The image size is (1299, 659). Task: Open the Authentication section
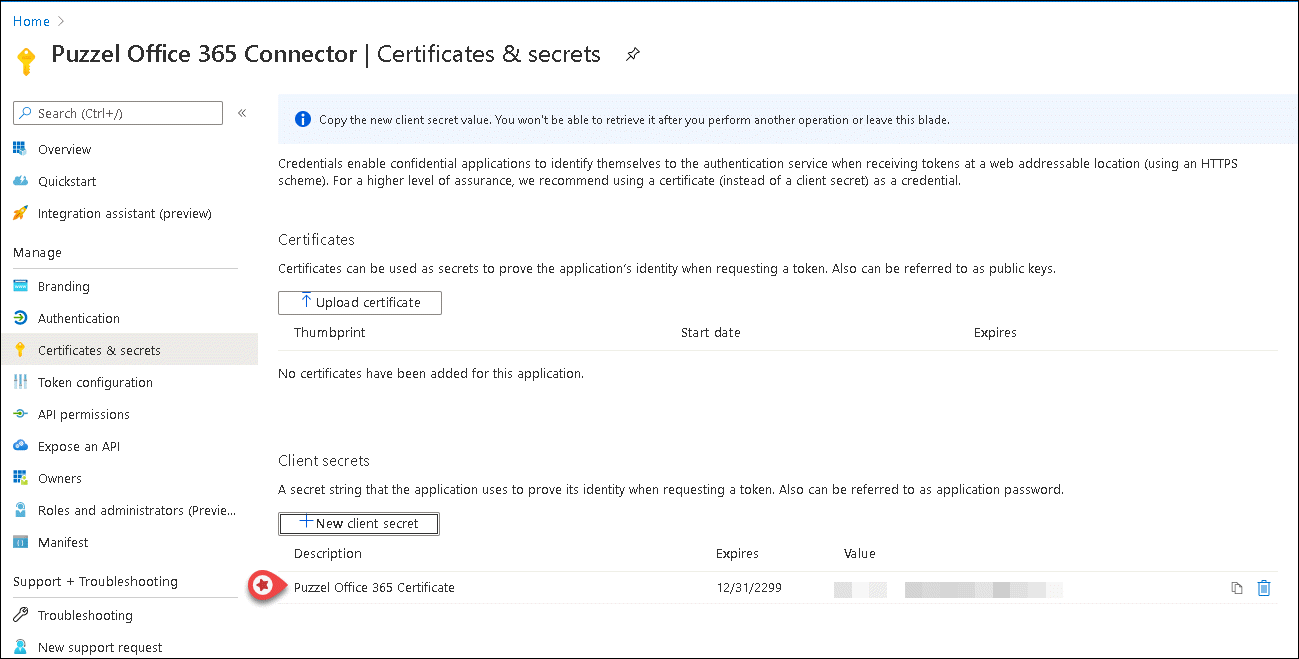click(78, 319)
